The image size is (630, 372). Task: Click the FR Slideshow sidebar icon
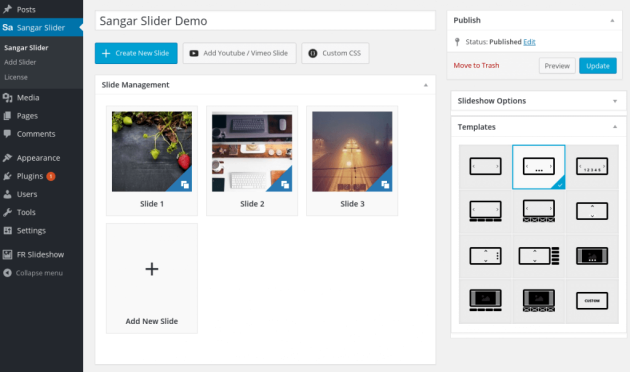(x=7, y=254)
